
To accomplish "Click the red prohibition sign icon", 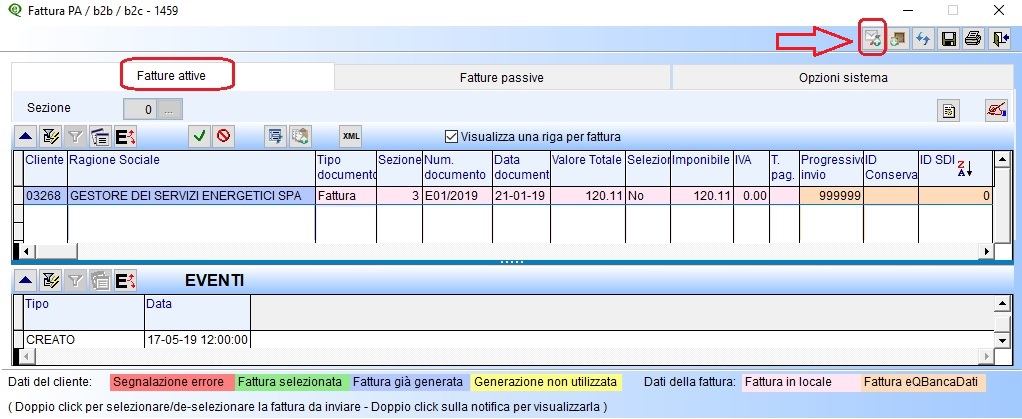I will [223, 137].
